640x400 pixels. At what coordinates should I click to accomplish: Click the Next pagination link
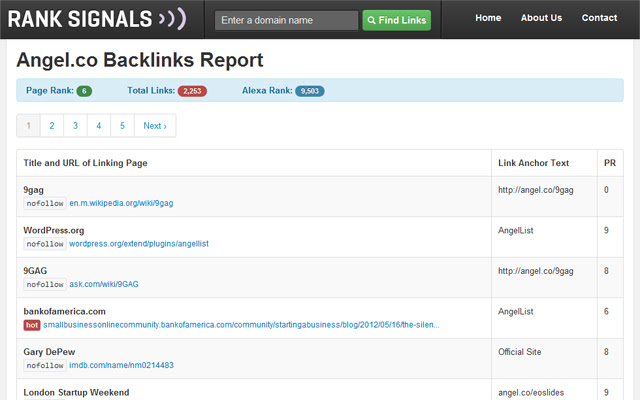point(155,126)
